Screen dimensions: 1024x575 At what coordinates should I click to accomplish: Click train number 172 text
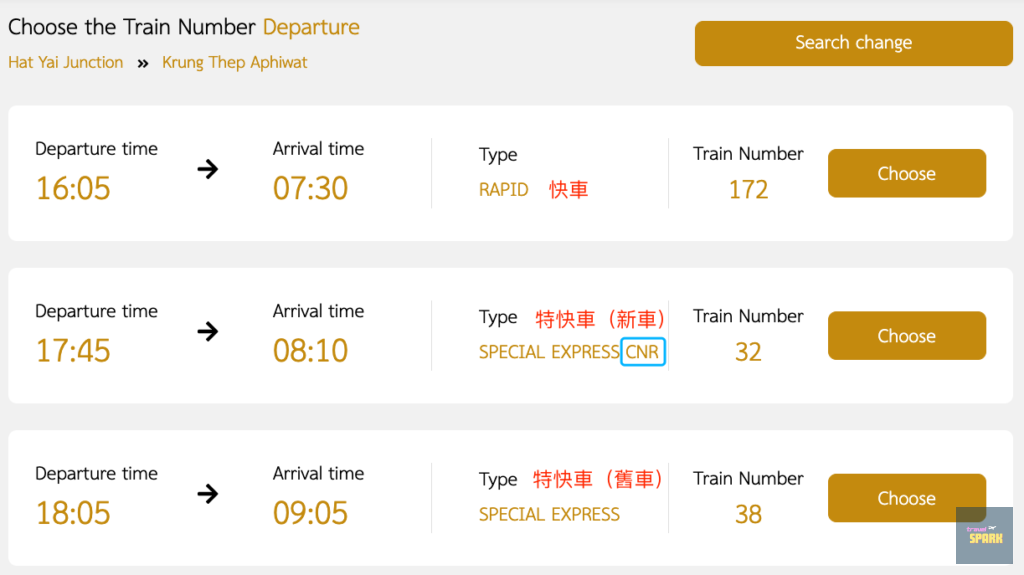click(748, 190)
